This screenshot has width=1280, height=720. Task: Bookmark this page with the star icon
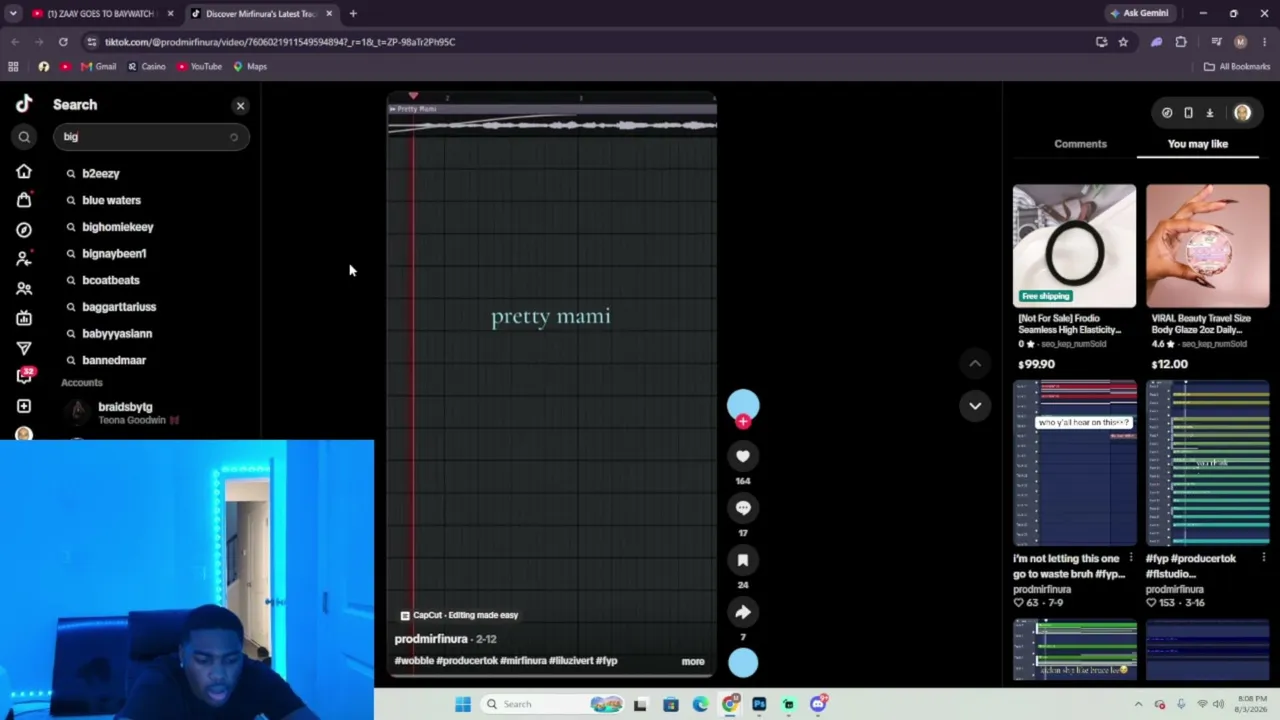coord(1123,42)
